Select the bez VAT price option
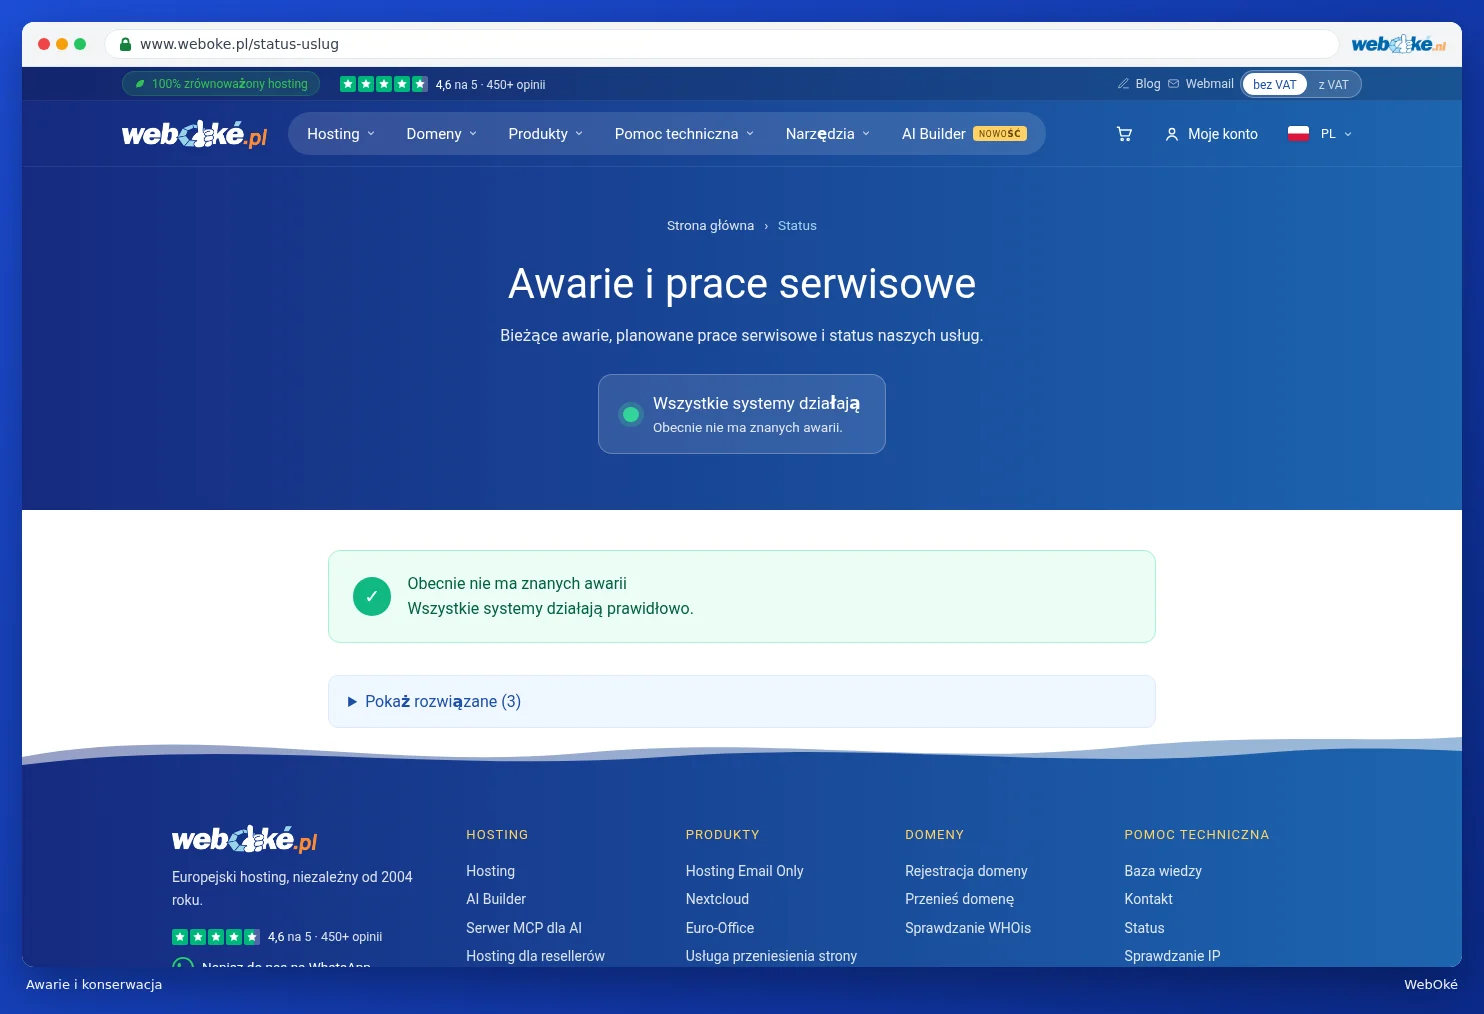1484x1014 pixels. 1274,85
